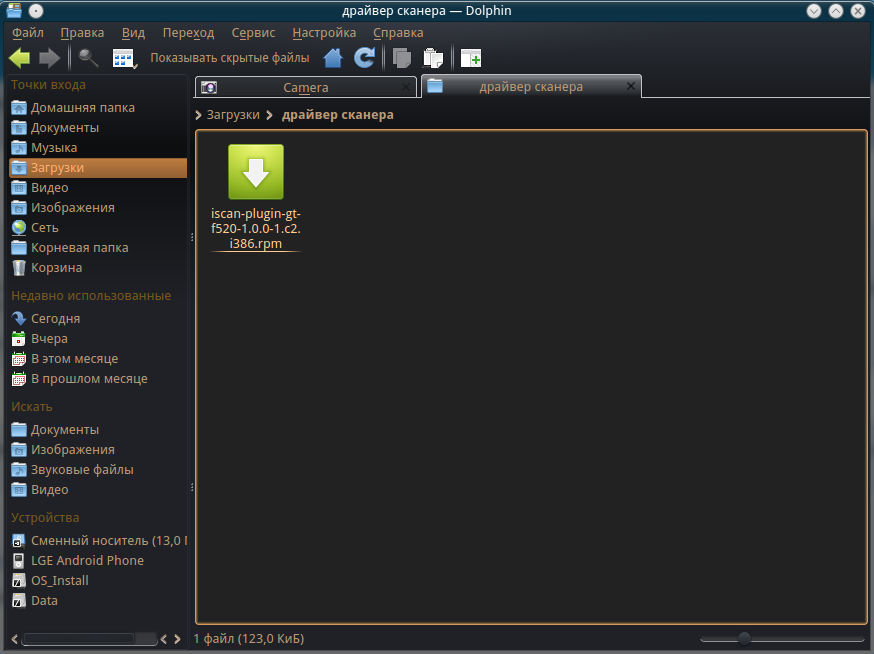Switch to the Camera tab

pos(305,88)
